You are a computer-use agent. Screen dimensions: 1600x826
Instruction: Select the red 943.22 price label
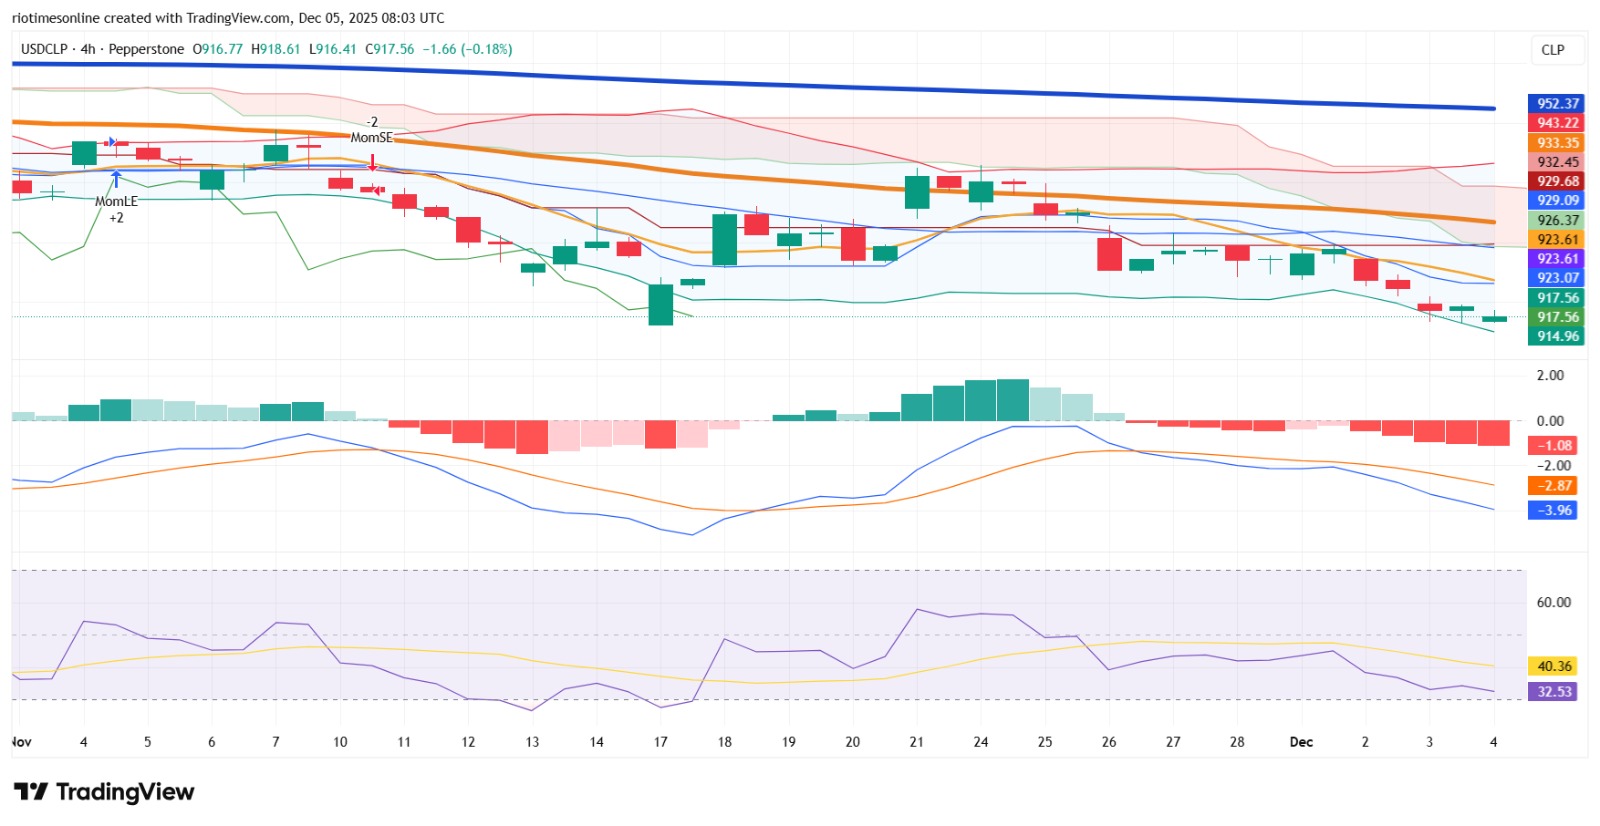[x=1556, y=123]
